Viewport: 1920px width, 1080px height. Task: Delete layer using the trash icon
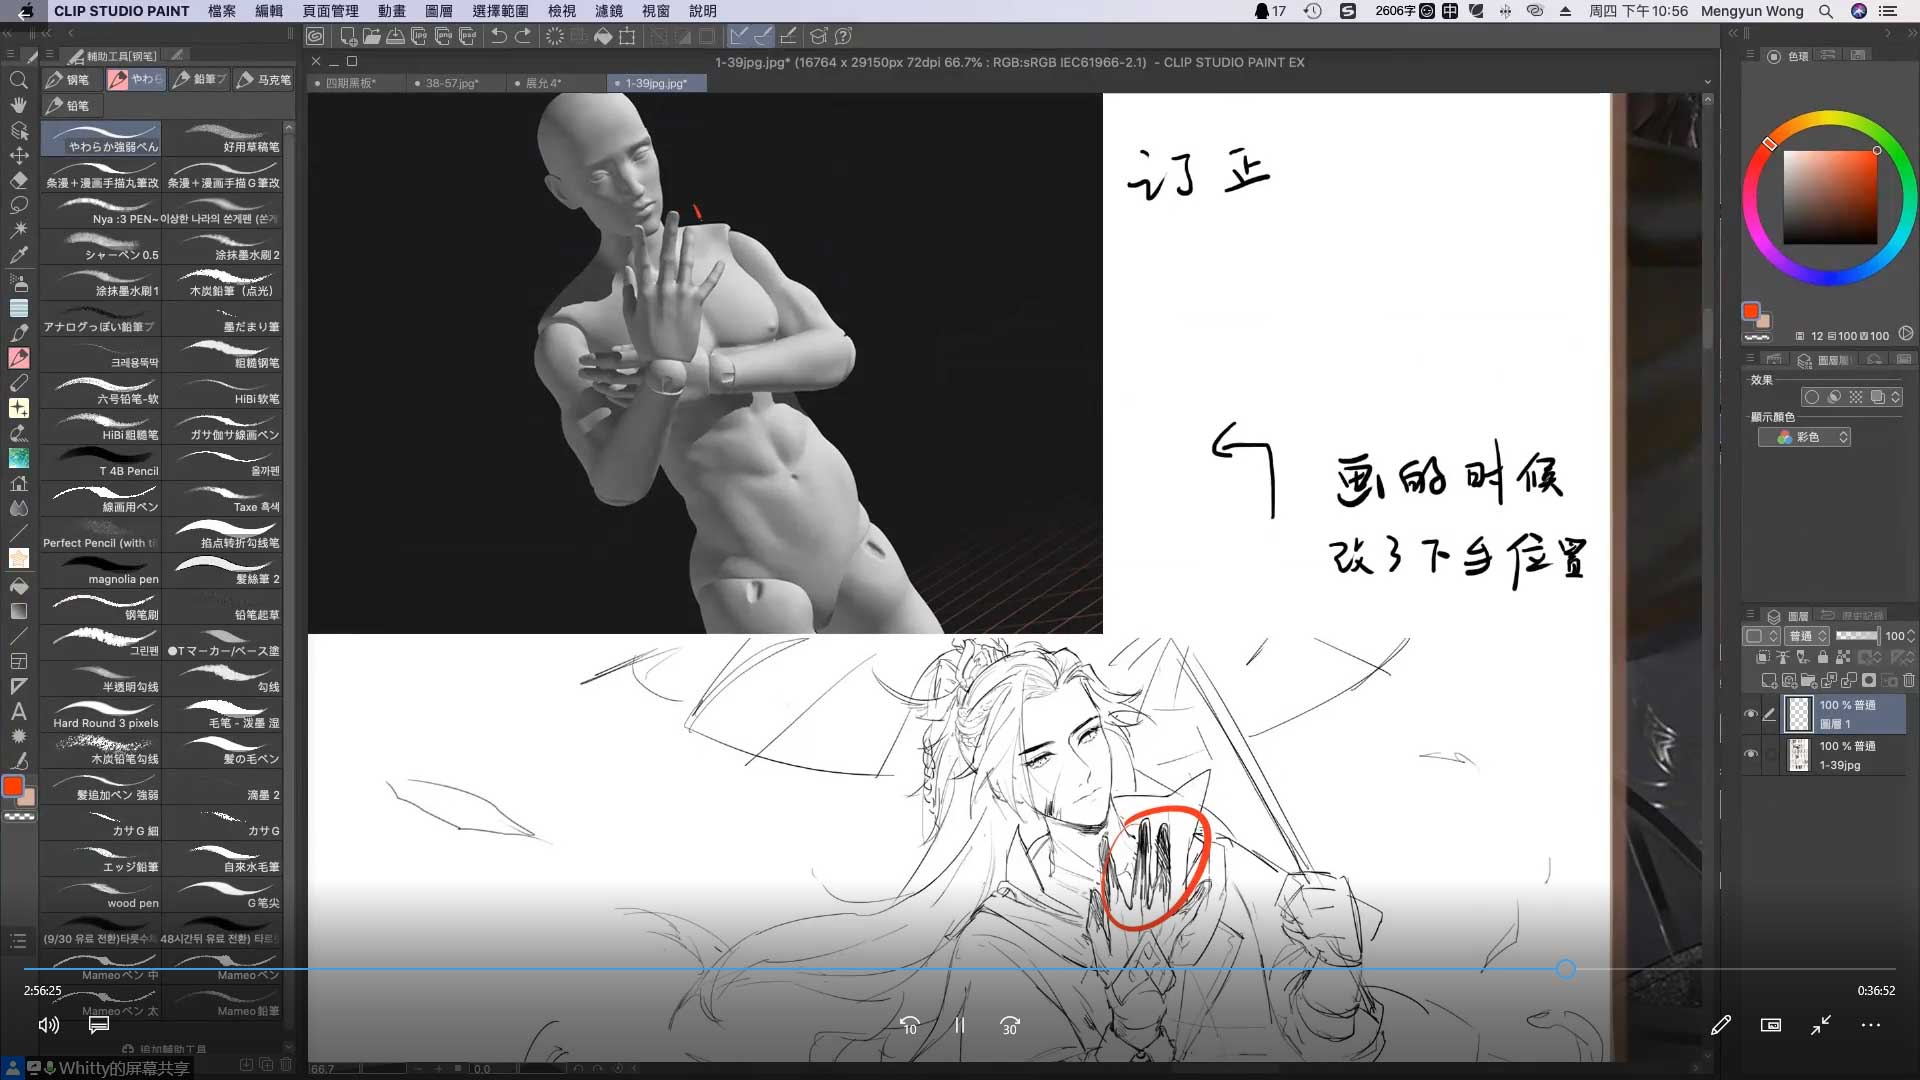point(1908,681)
